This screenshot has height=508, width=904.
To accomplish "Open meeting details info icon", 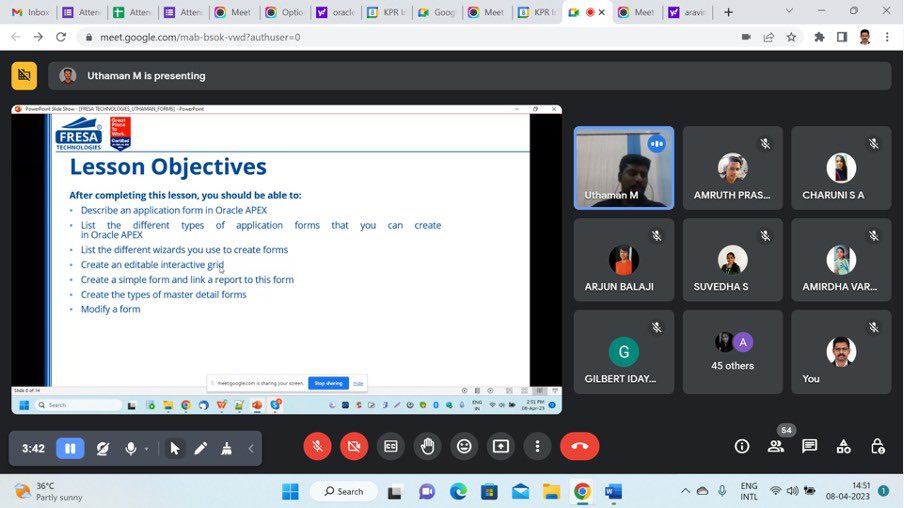I will [742, 446].
